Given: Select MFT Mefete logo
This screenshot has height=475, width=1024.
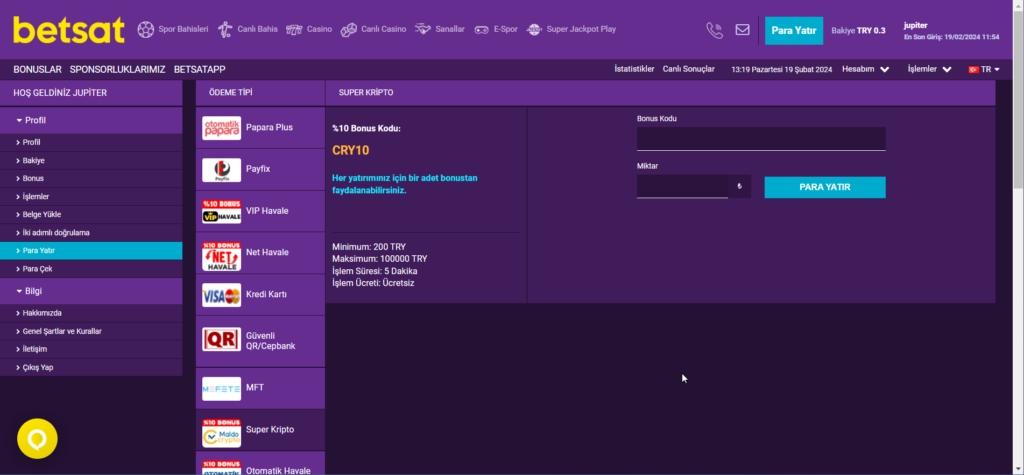Looking at the screenshot, I should [x=221, y=388].
